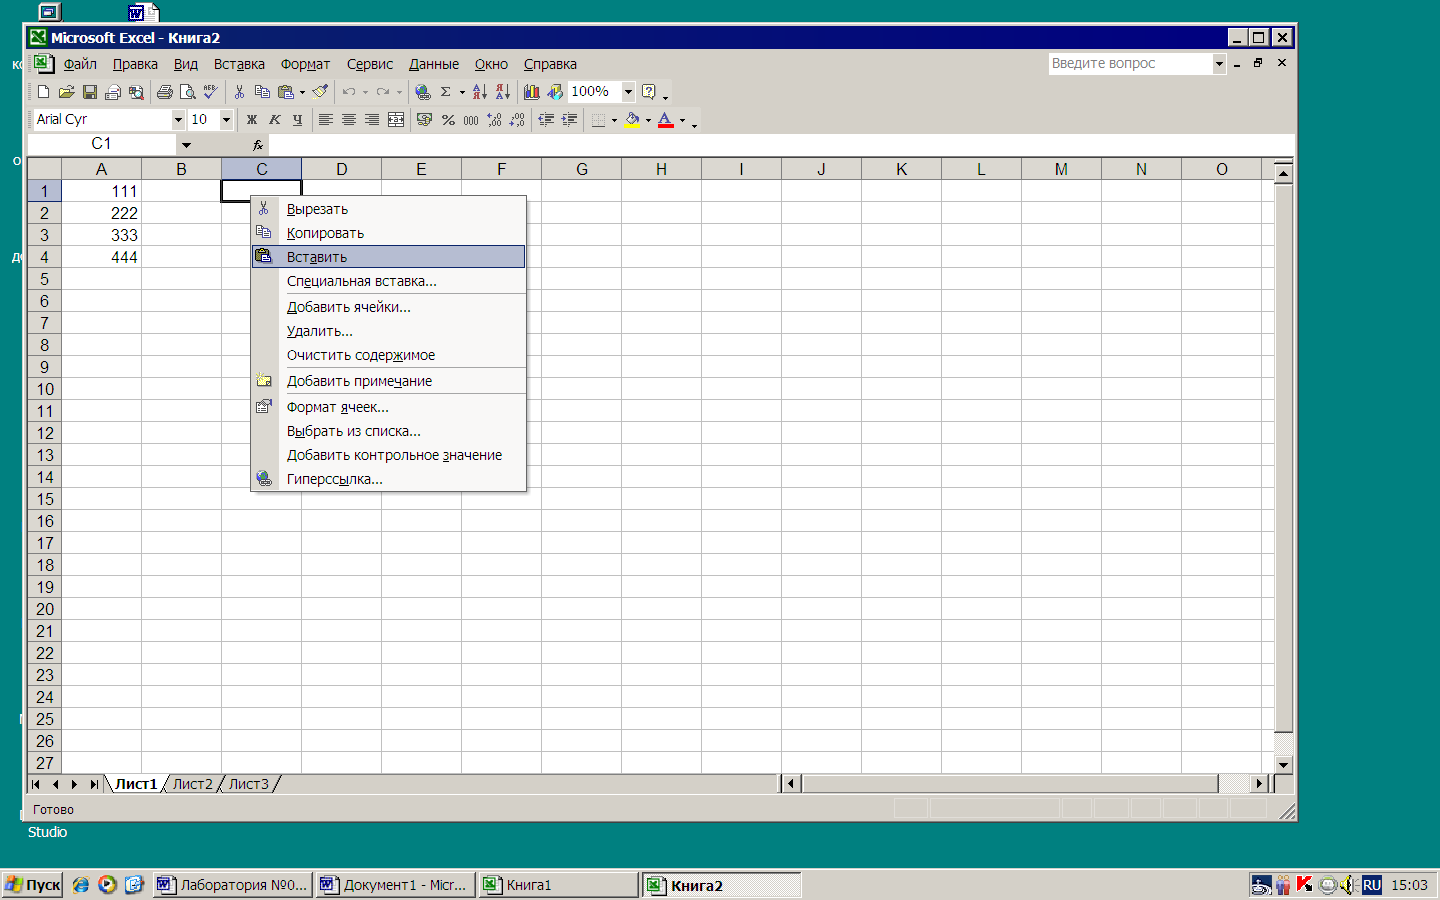
Task: Increase decimal places
Action: pyautogui.click(x=494, y=120)
